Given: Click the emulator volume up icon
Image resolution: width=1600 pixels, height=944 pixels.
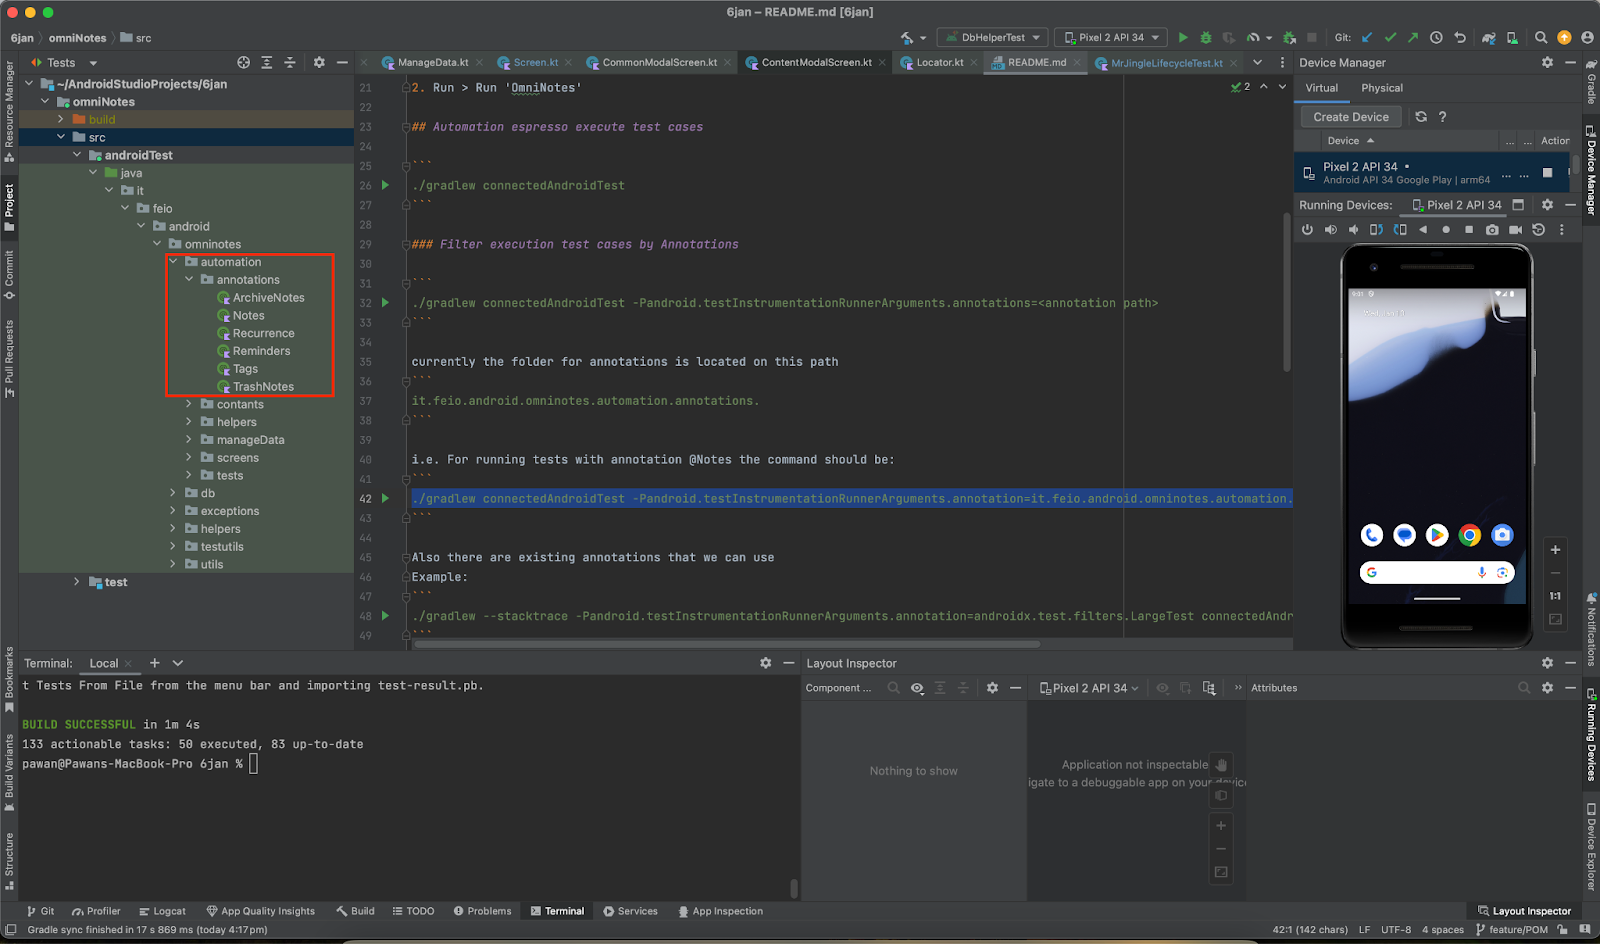Looking at the screenshot, I should [1330, 230].
